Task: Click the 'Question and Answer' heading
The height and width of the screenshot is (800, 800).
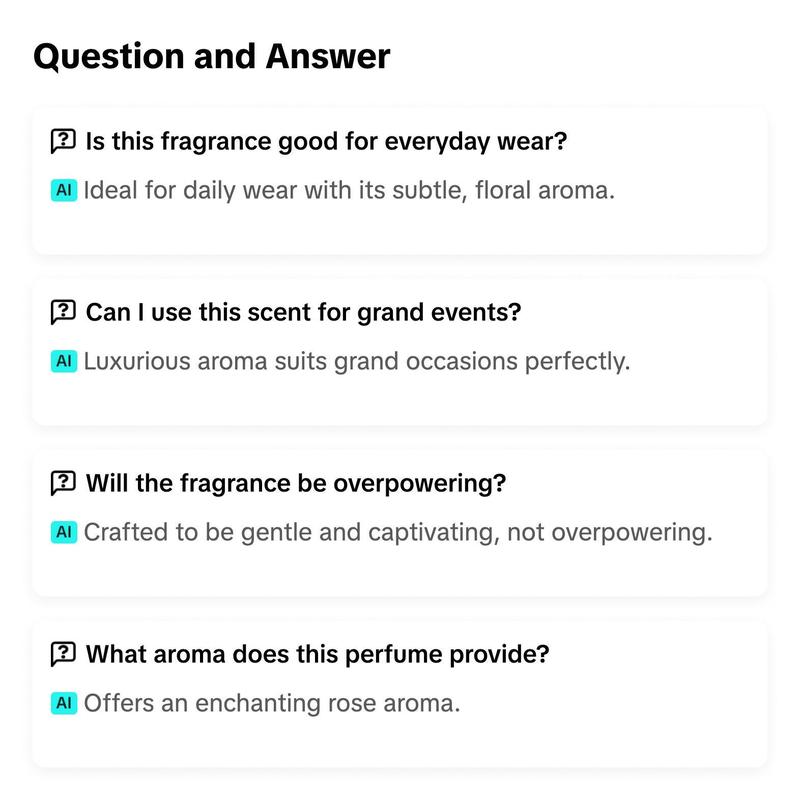Action: click(x=212, y=56)
